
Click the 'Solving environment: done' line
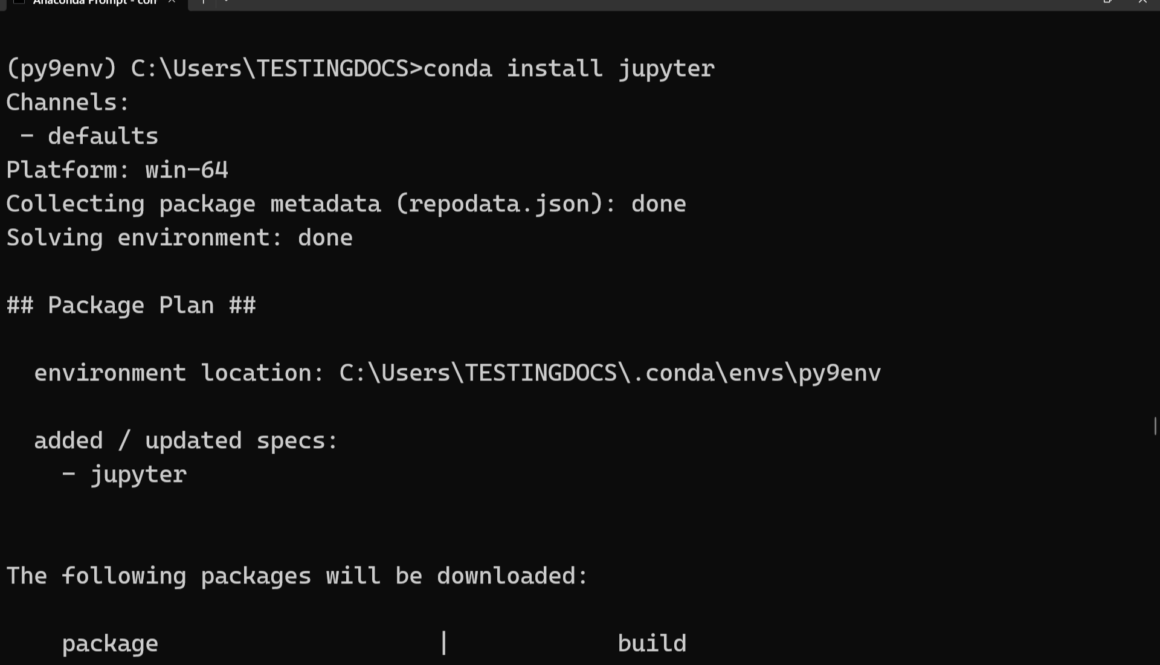[179, 238]
